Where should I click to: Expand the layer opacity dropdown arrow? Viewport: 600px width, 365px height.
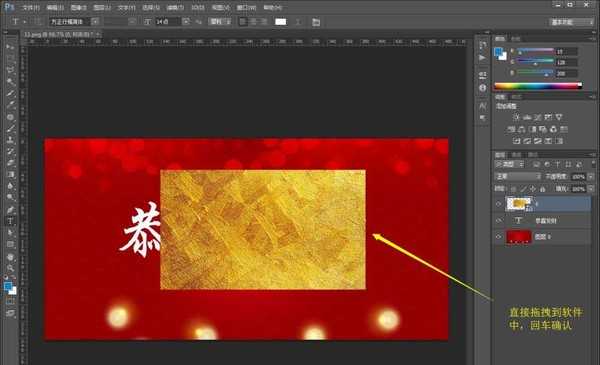tap(590, 176)
